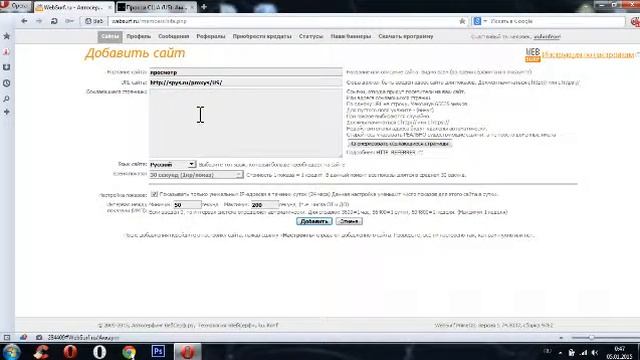The height and width of the screenshot is (360, 640).
Task: Open the red sidebar panel icon
Action: tap(7, 52)
